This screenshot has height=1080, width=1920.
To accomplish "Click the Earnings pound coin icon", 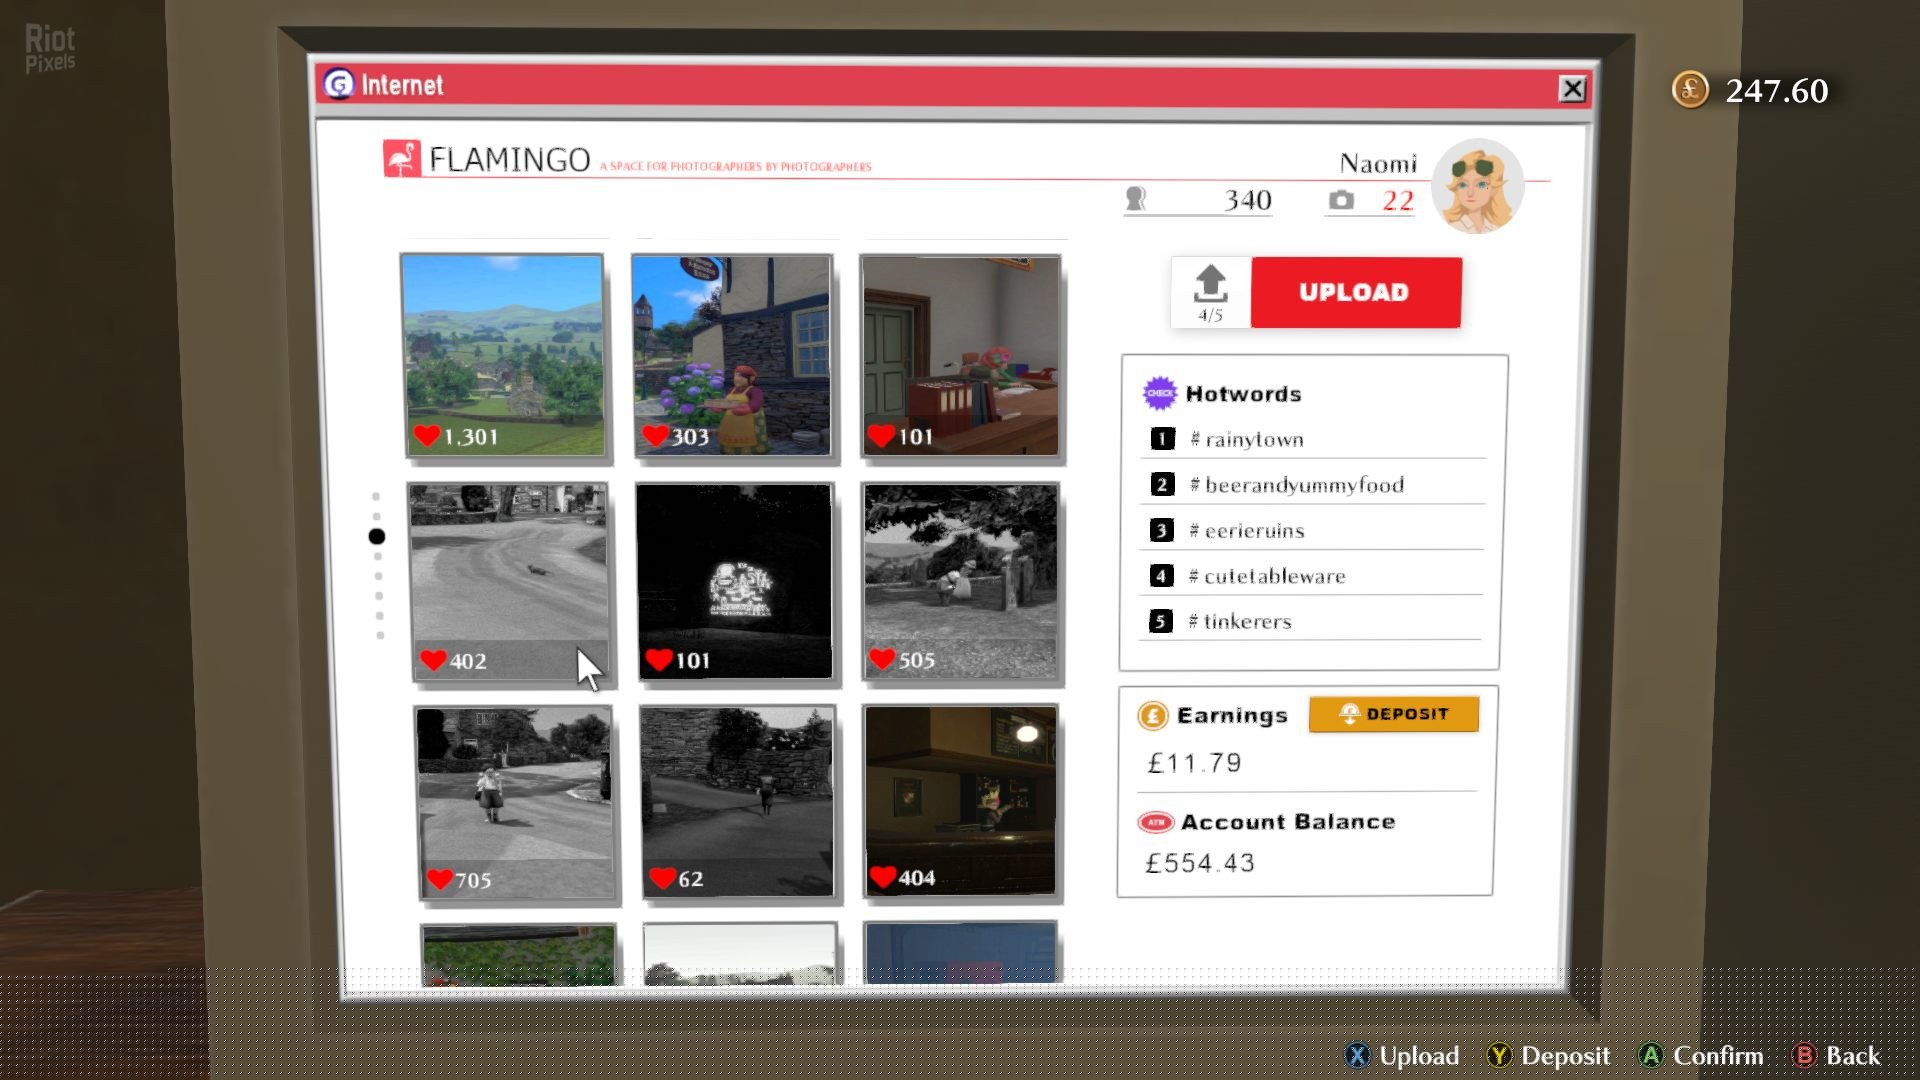I will pyautogui.click(x=1153, y=715).
